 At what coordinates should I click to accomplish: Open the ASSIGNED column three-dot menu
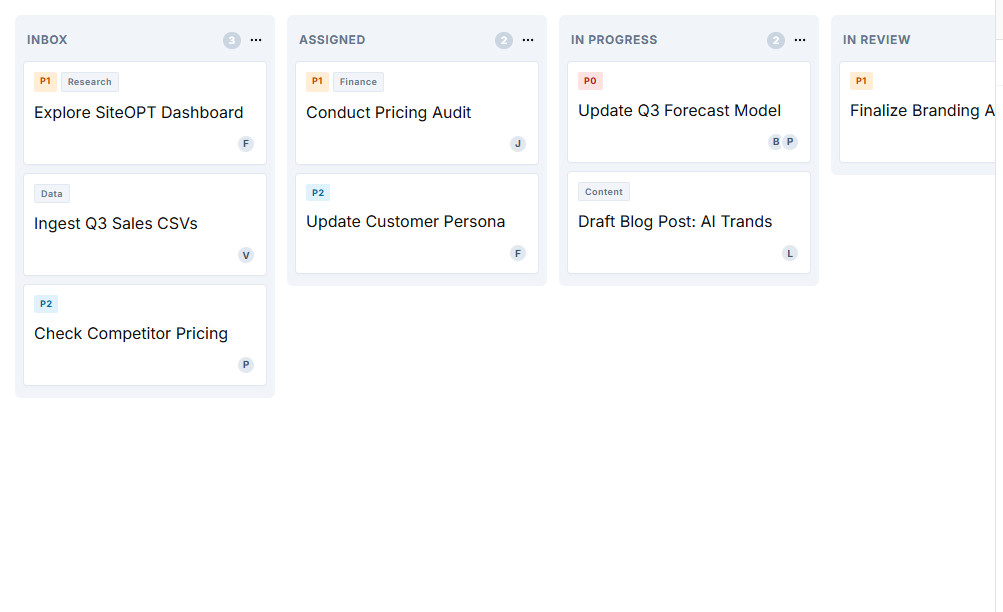tap(528, 40)
